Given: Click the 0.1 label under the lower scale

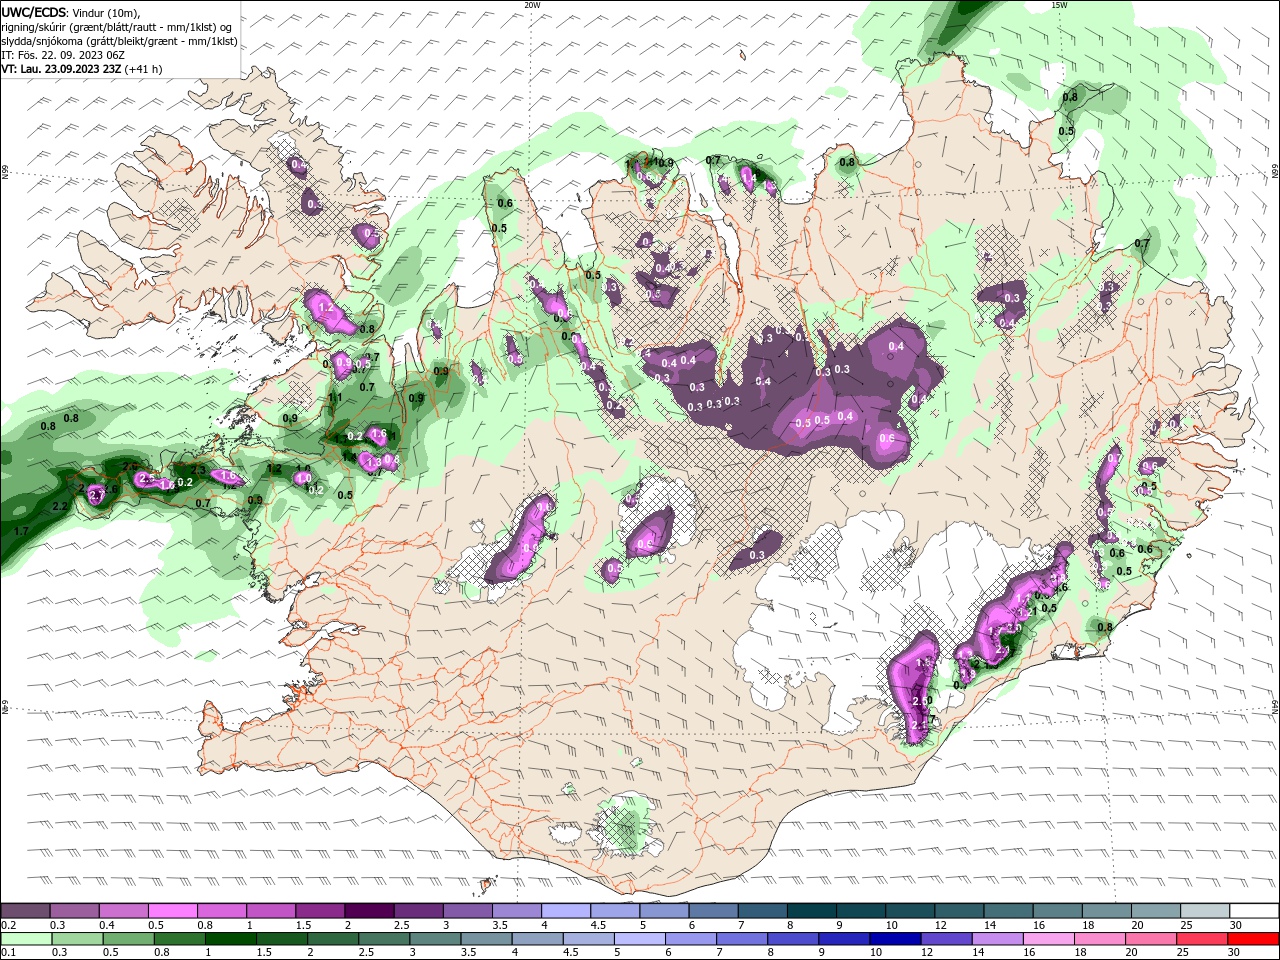Looking at the screenshot, I should tap(8, 953).
